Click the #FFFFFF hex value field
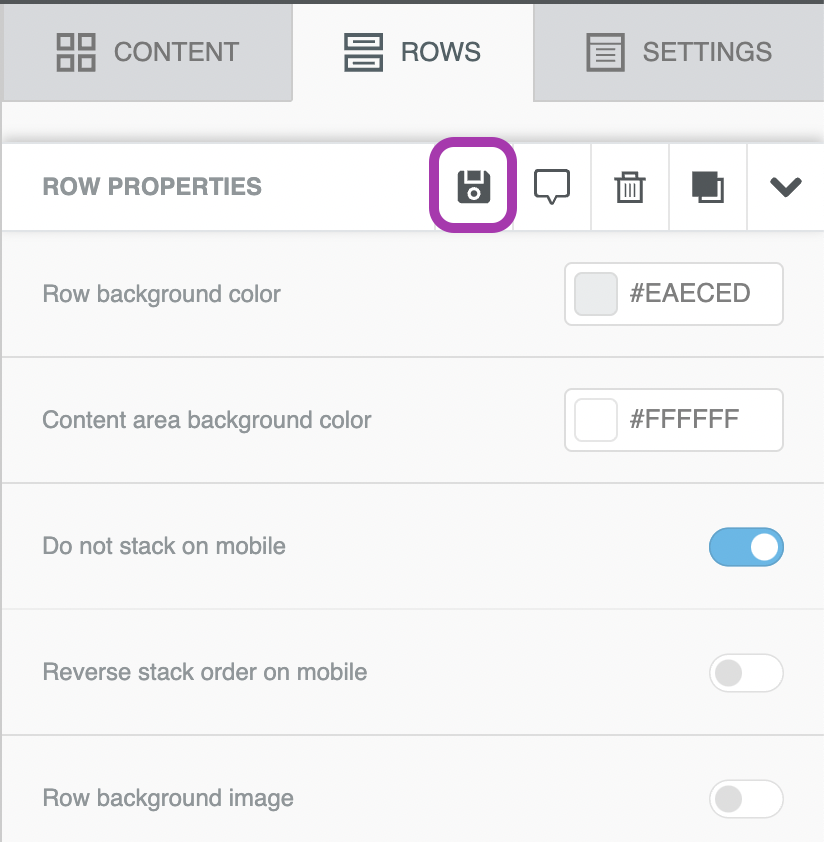 [x=684, y=419]
